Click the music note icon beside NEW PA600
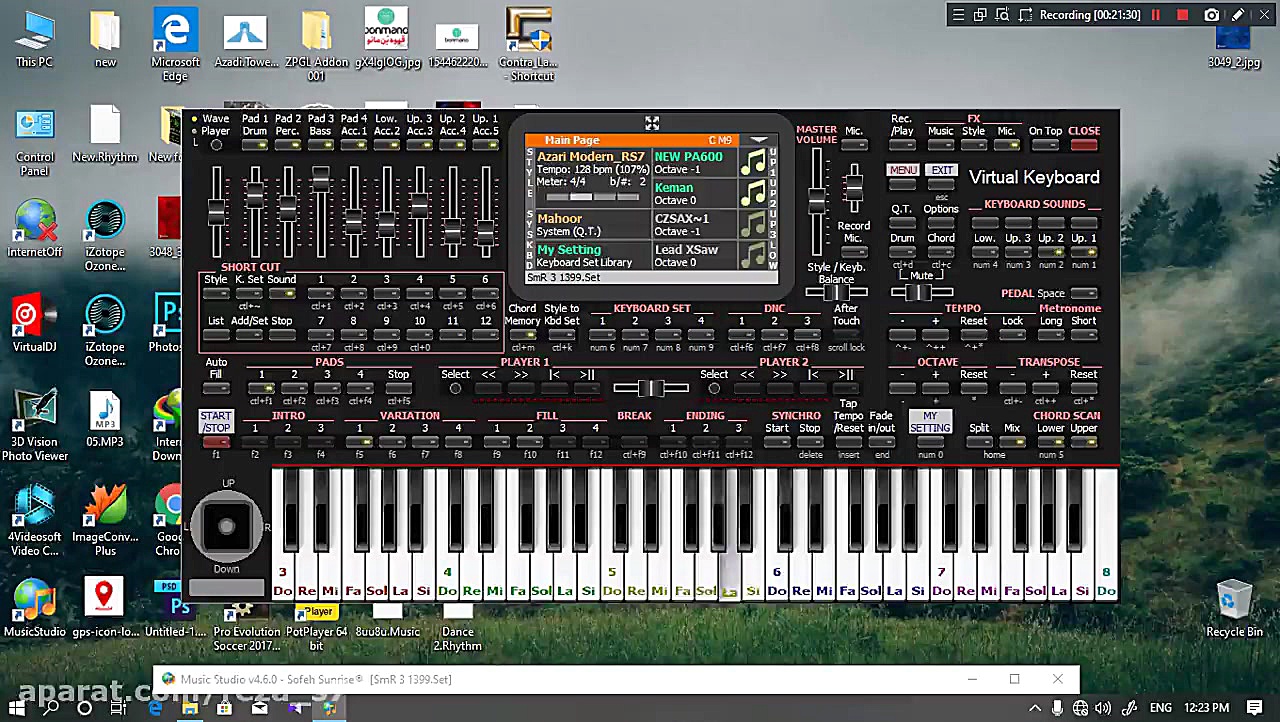This screenshot has height=722, width=1280. [x=752, y=163]
